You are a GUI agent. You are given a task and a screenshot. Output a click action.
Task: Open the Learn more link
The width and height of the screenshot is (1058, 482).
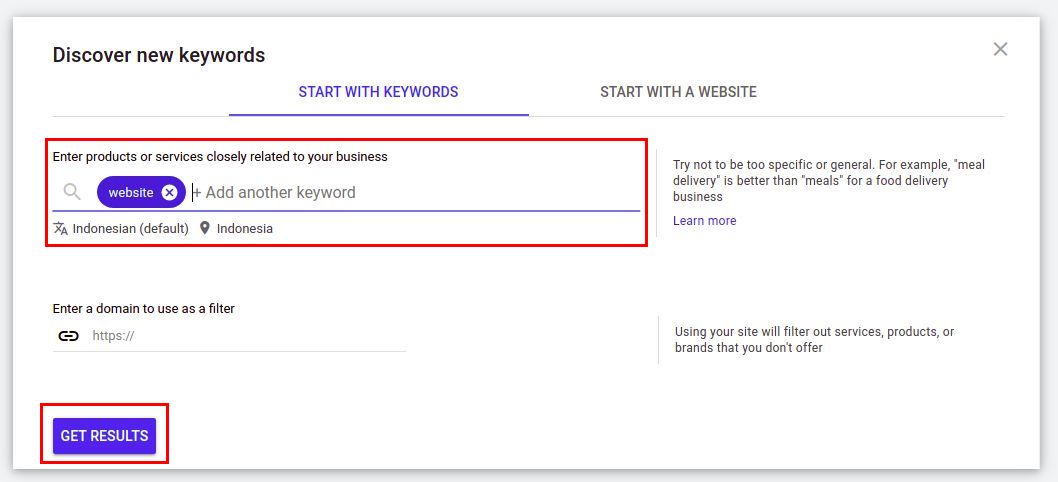point(704,221)
